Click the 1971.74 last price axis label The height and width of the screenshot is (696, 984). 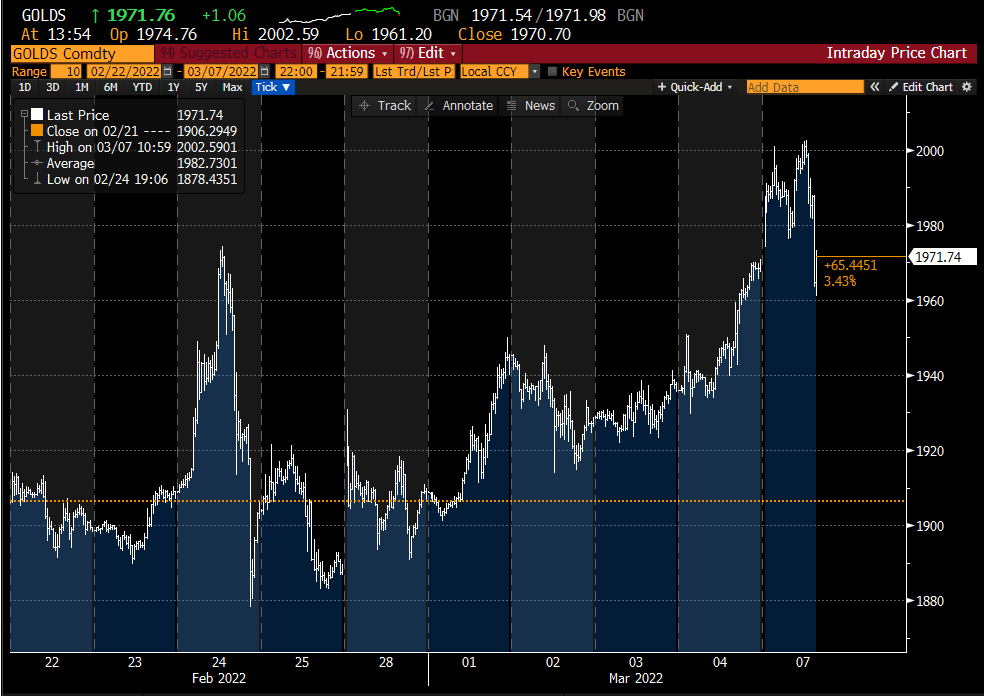(942, 257)
